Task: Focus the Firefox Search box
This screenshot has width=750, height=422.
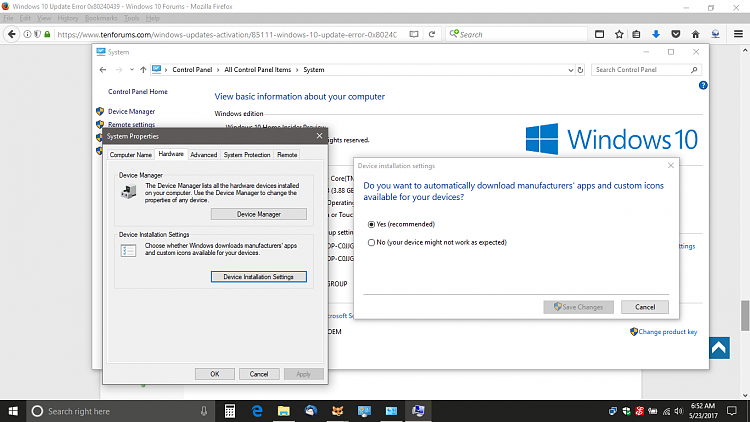Action: 517,34
